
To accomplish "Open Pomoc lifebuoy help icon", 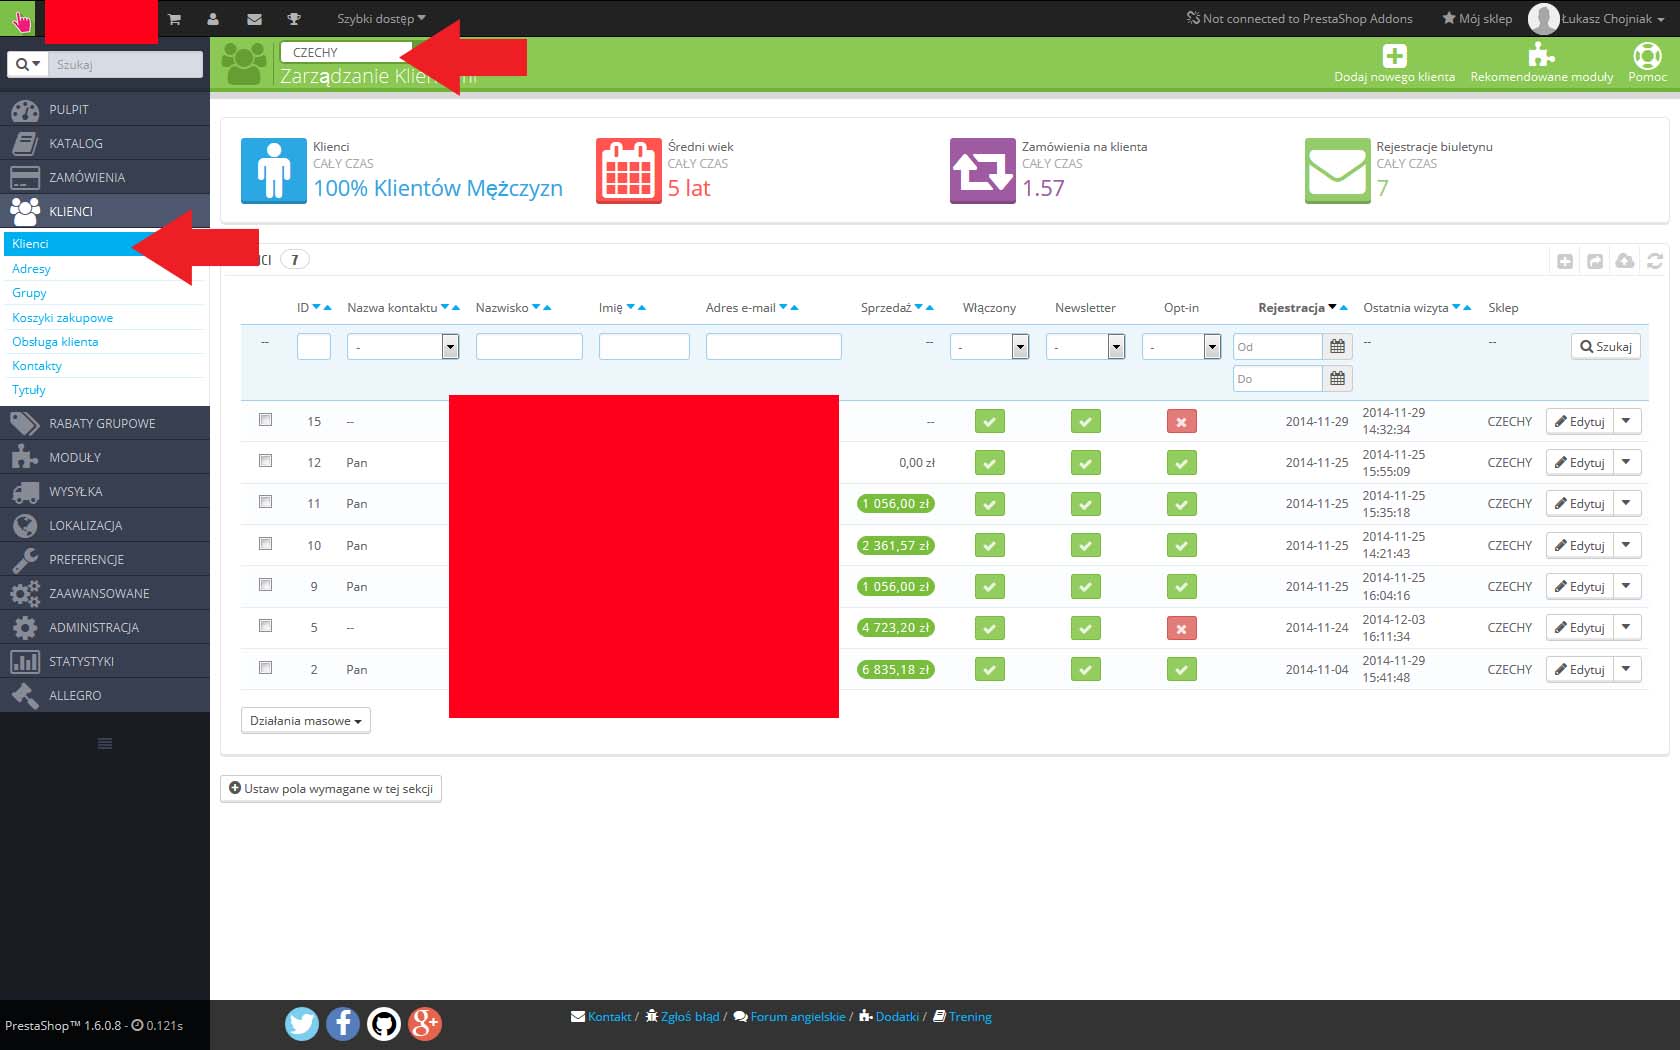I will click(x=1647, y=55).
